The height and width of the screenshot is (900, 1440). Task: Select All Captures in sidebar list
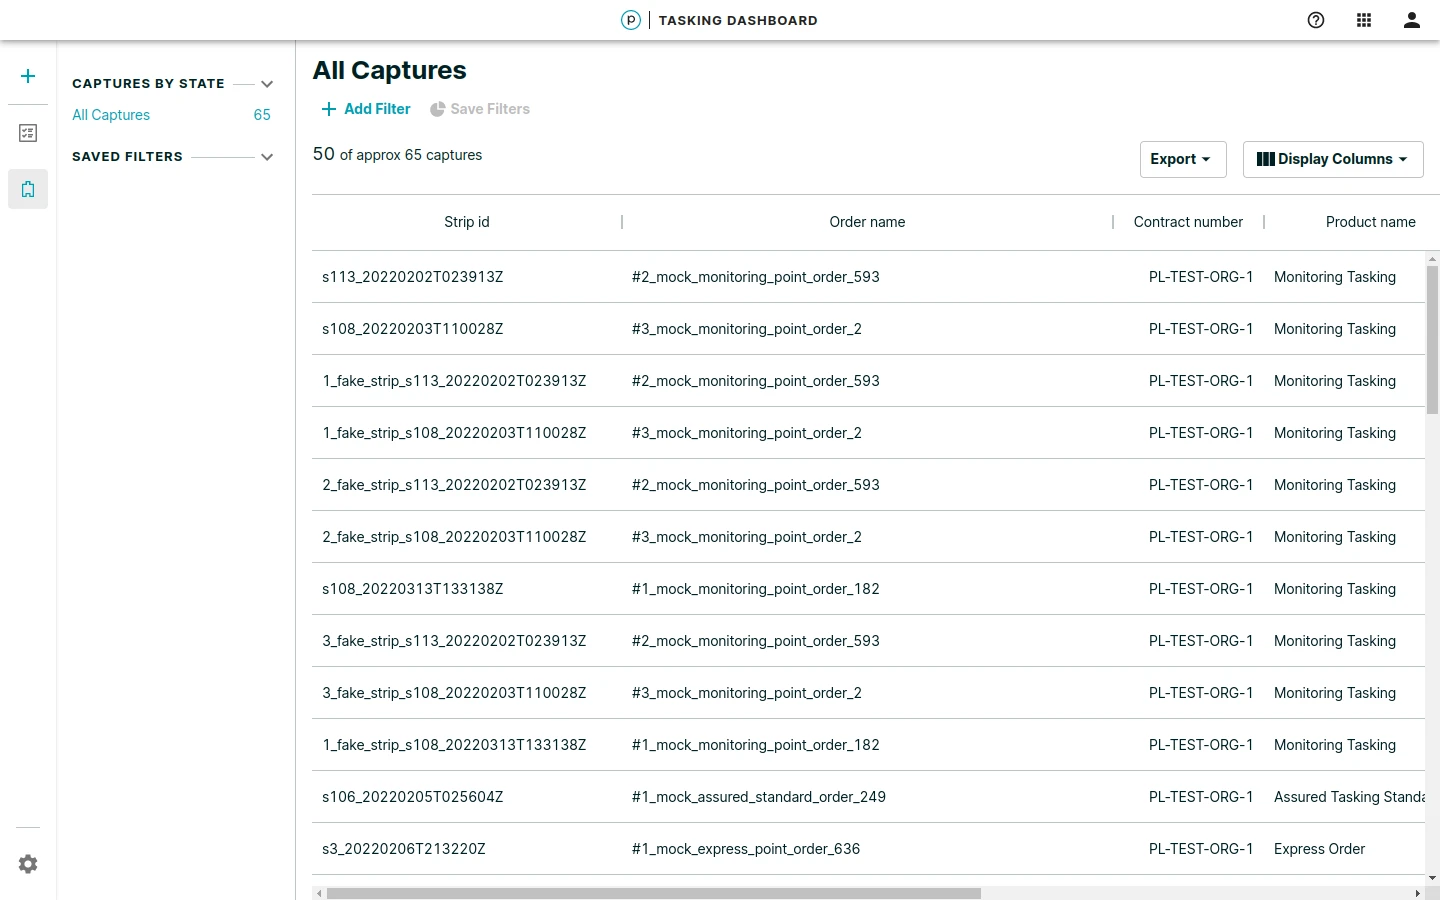tap(111, 115)
